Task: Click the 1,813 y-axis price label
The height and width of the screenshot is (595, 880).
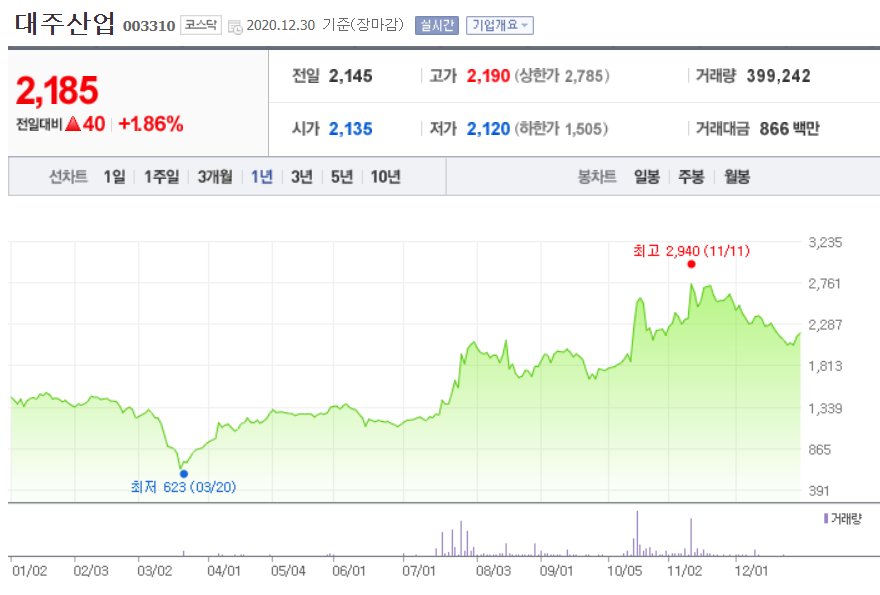Action: coord(825,367)
